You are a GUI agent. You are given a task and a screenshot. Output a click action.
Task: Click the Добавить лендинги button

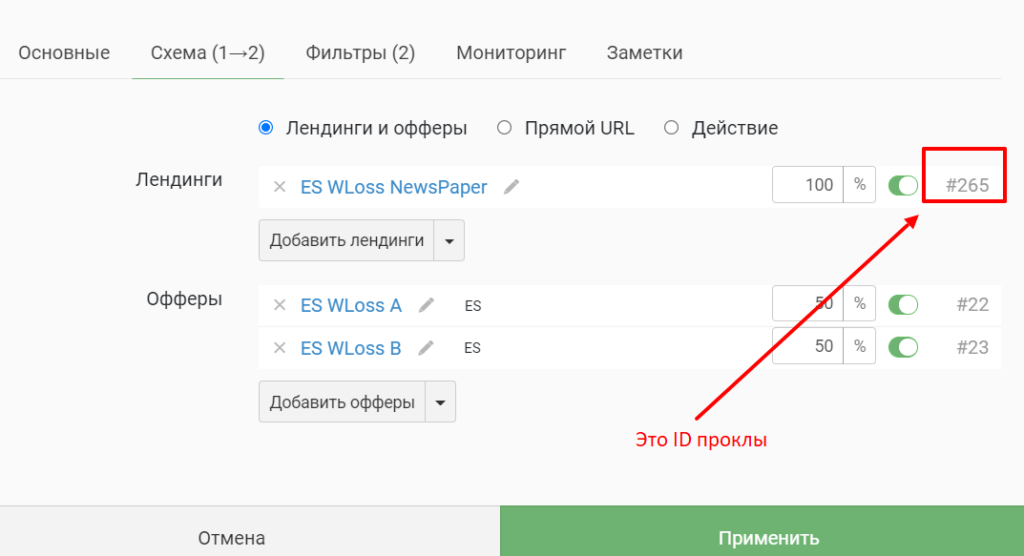point(347,240)
